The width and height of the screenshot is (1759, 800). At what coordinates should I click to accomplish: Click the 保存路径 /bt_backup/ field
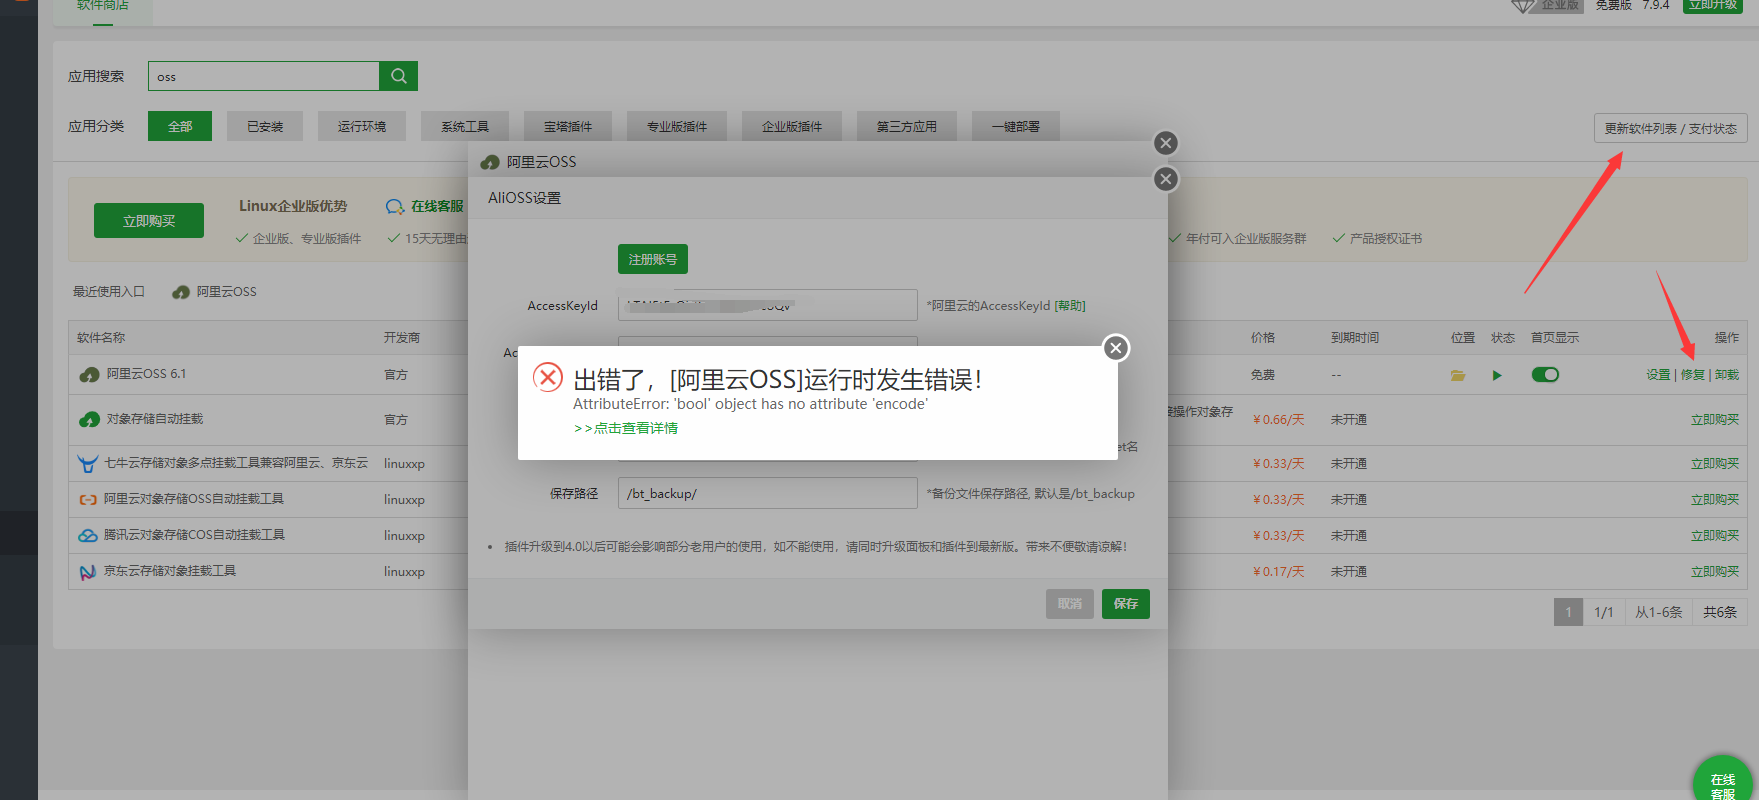768,493
